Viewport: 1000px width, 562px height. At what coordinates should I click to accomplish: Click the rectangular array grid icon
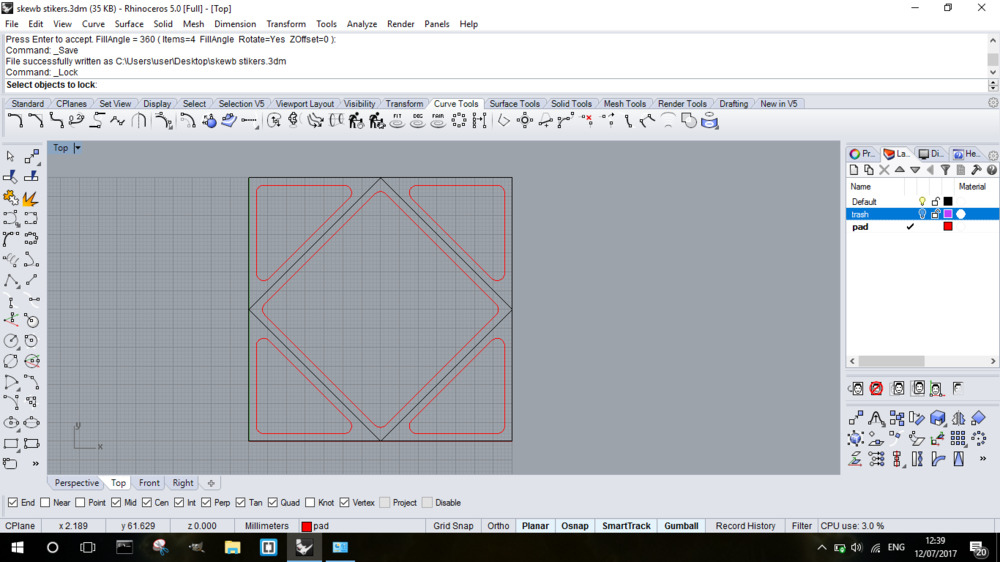point(958,438)
